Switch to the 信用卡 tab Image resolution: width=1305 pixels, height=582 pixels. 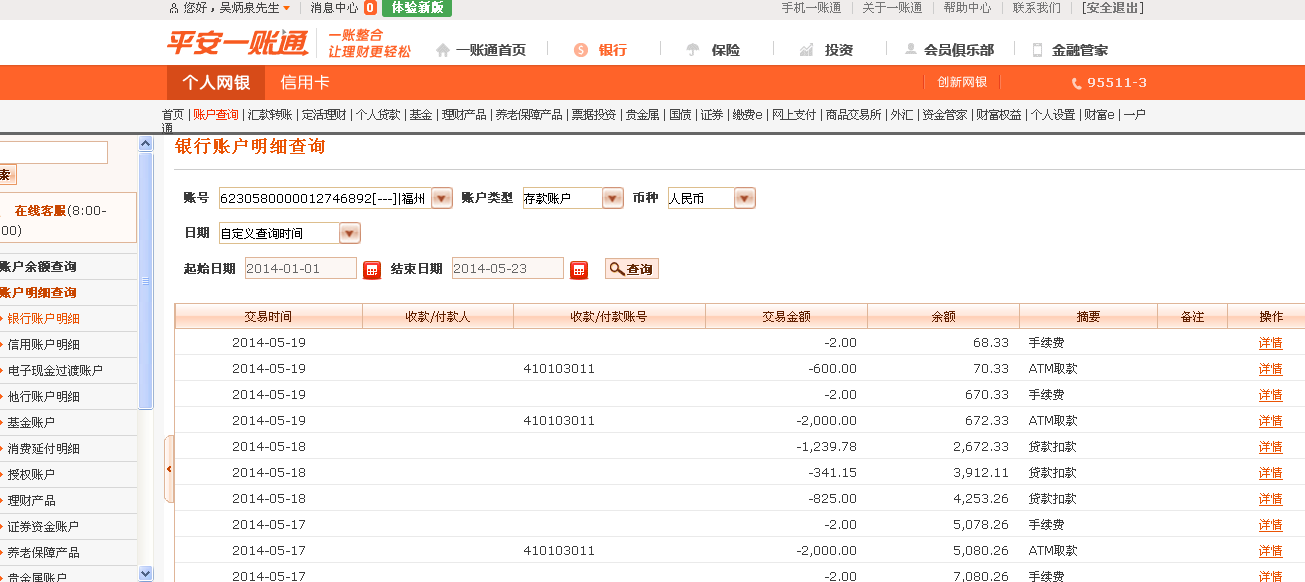click(x=305, y=82)
